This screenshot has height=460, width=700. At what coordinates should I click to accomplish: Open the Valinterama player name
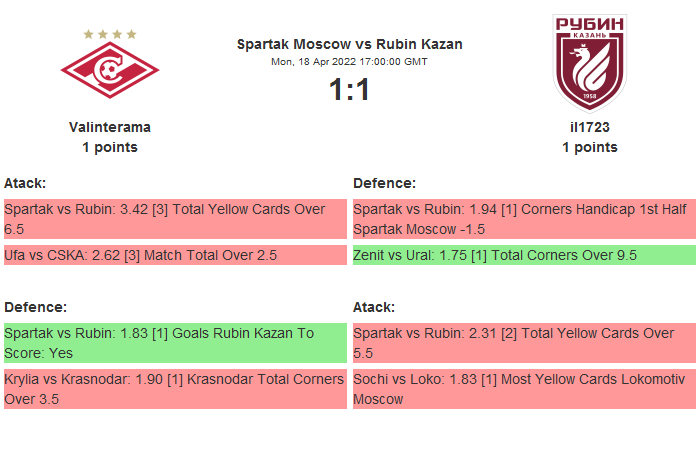coord(110,127)
